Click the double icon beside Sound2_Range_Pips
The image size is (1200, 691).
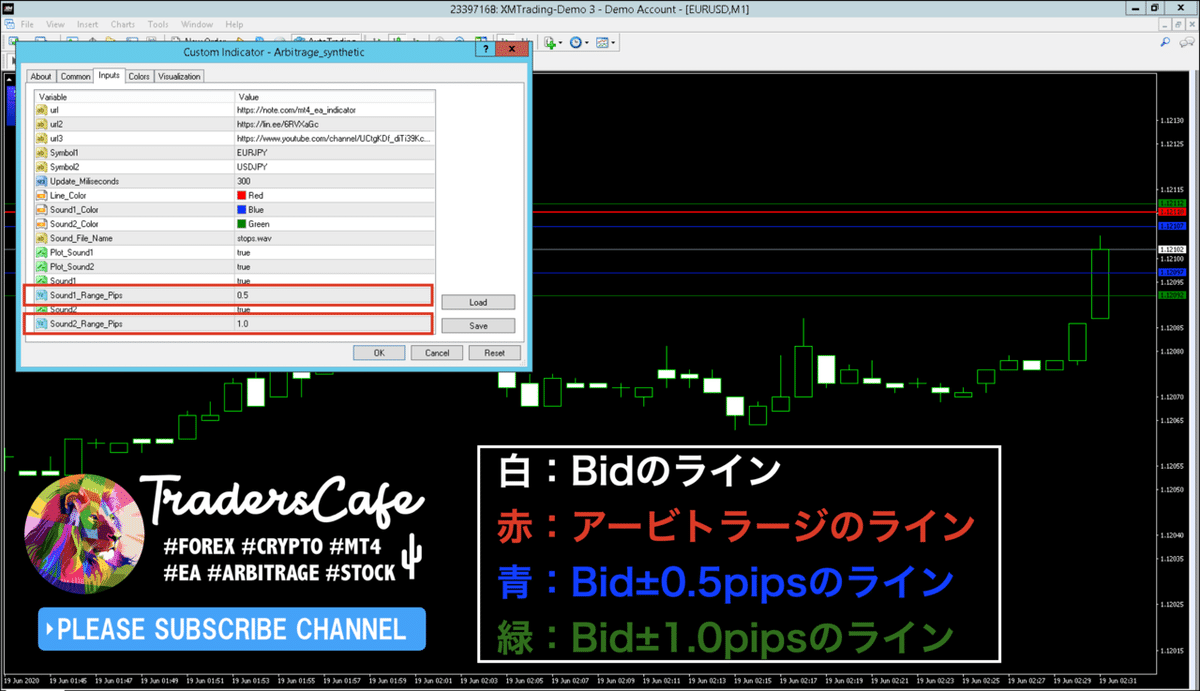tap(41, 324)
